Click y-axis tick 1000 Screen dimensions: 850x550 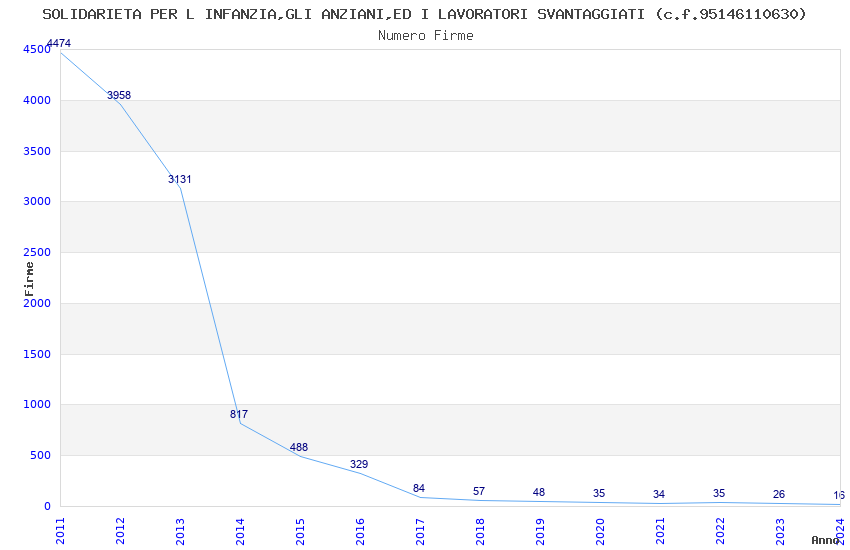pos(37,405)
